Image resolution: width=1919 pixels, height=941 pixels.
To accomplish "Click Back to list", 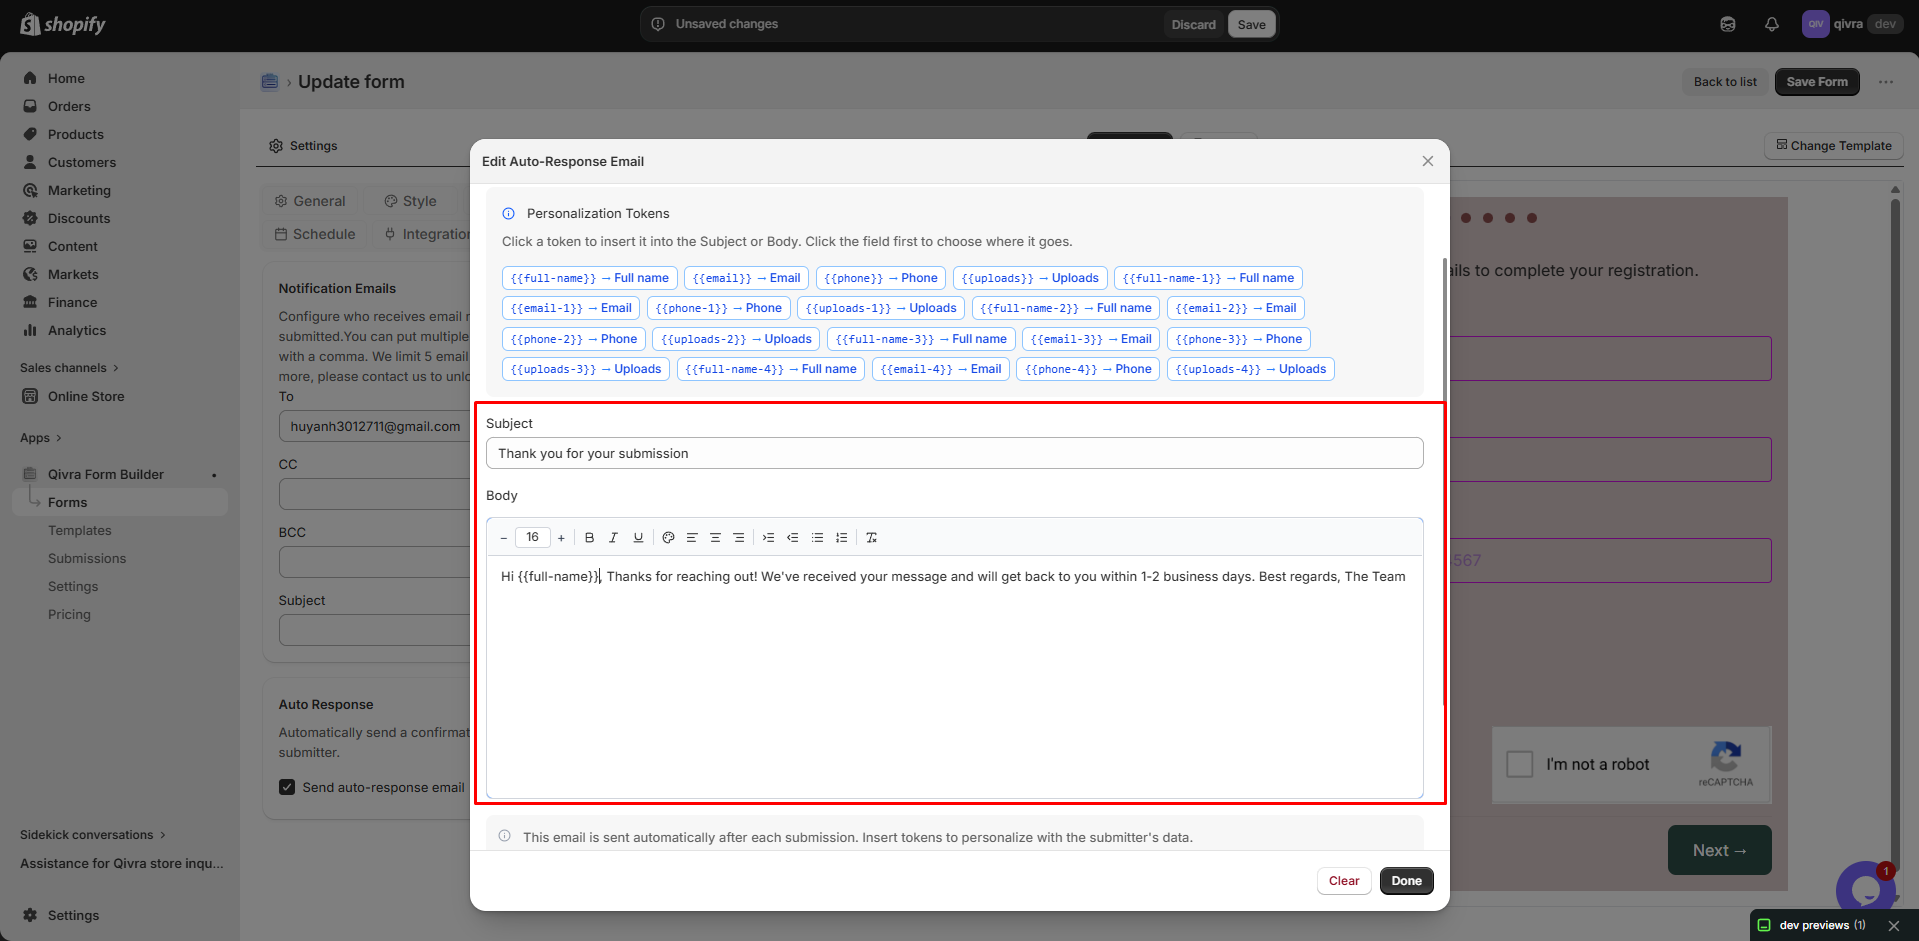I will [x=1725, y=82].
